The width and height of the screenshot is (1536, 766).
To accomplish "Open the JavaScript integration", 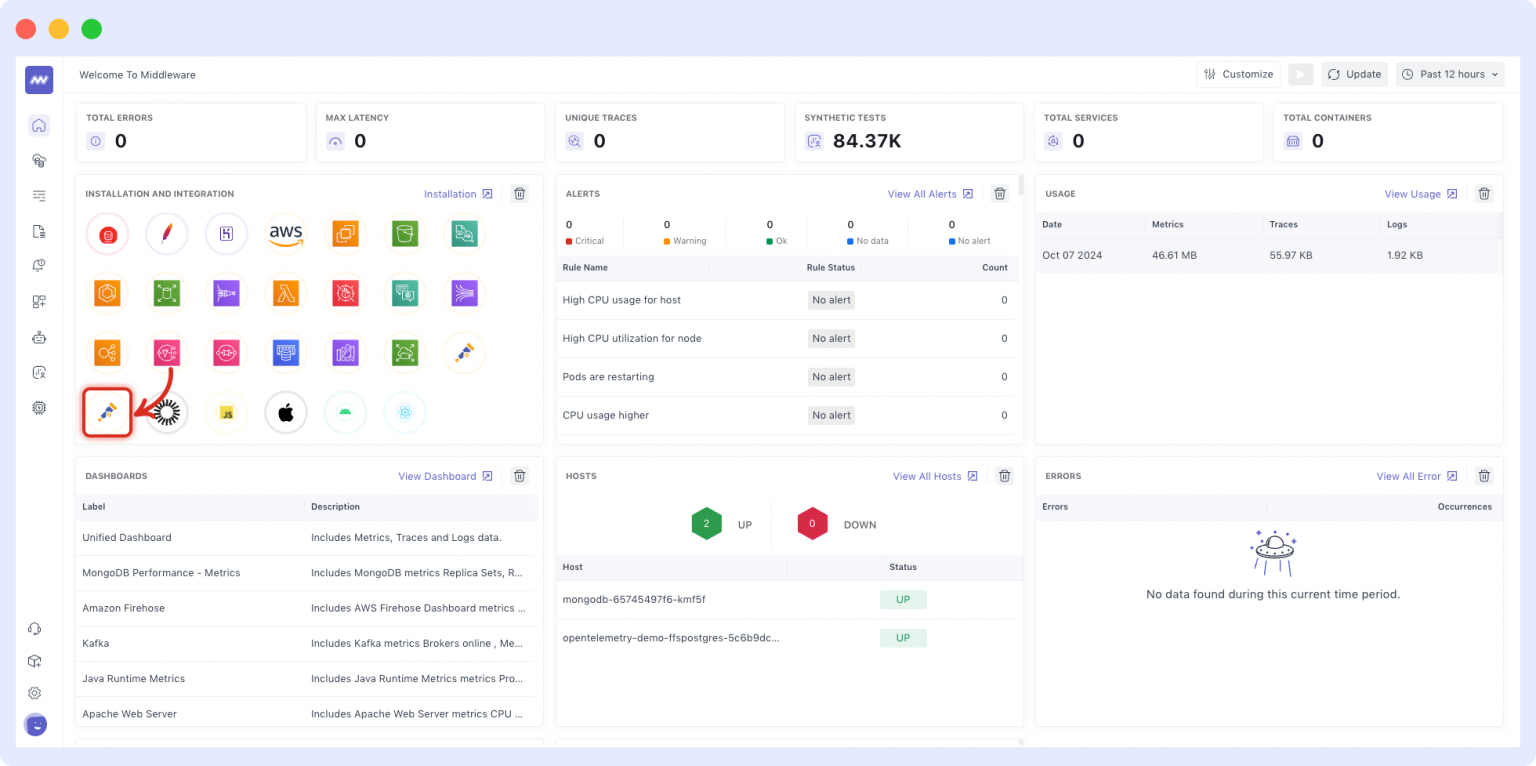I will [226, 412].
